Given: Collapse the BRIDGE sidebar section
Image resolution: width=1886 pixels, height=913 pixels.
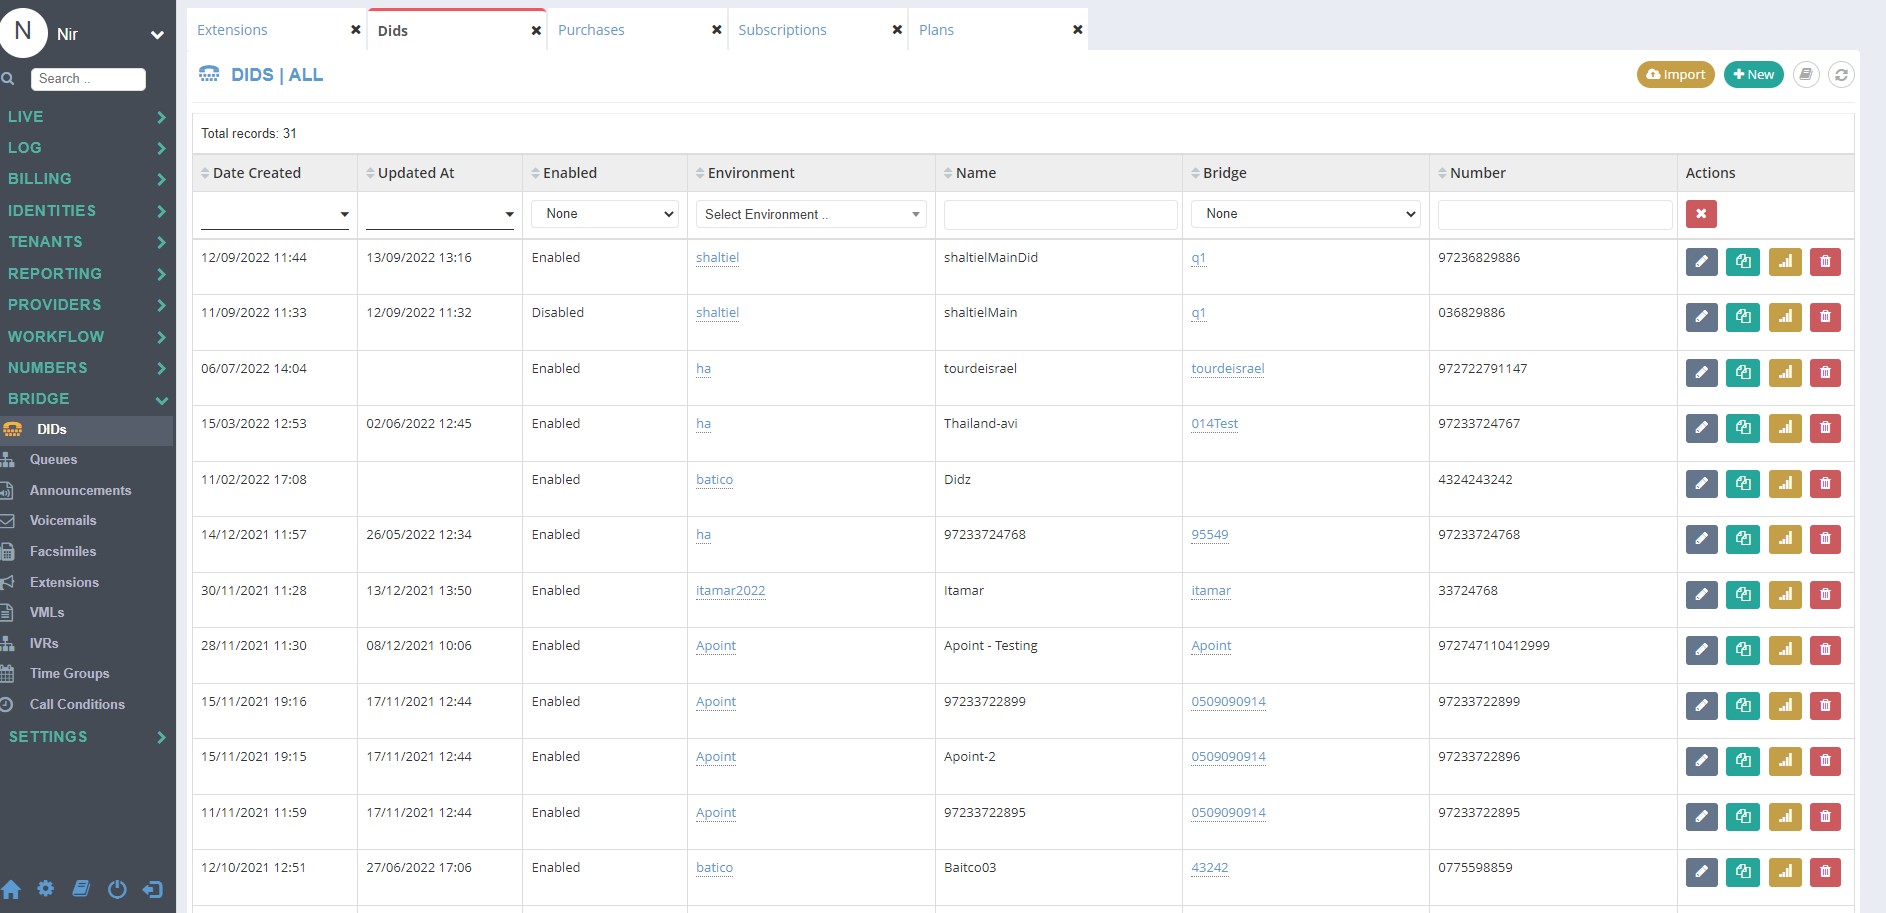Looking at the screenshot, I should pos(87,399).
